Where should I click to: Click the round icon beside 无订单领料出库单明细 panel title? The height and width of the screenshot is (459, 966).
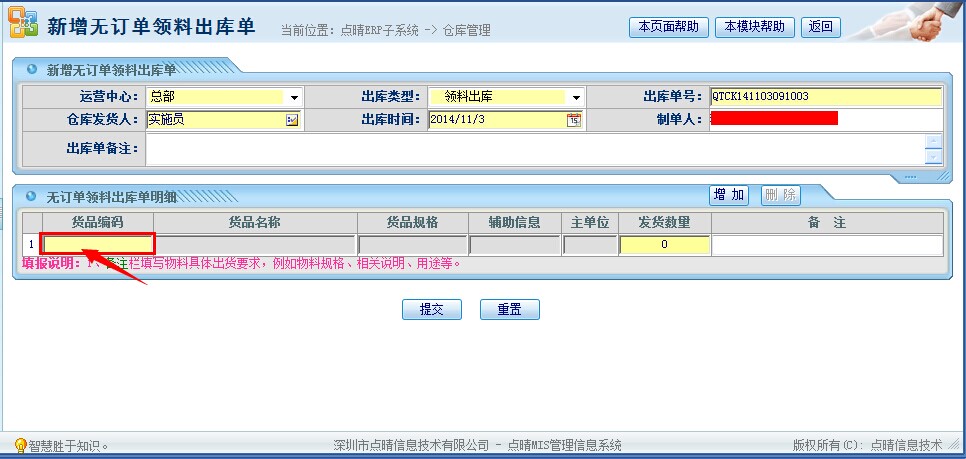(x=32, y=195)
